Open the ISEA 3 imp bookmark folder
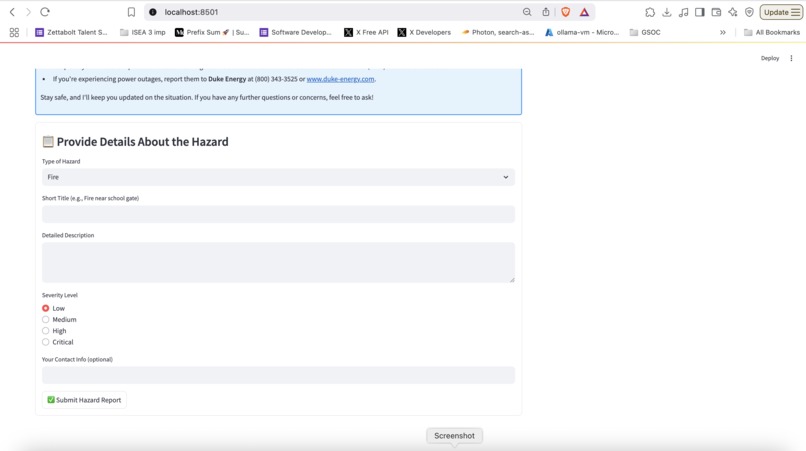The image size is (806, 451). pyautogui.click(x=143, y=32)
